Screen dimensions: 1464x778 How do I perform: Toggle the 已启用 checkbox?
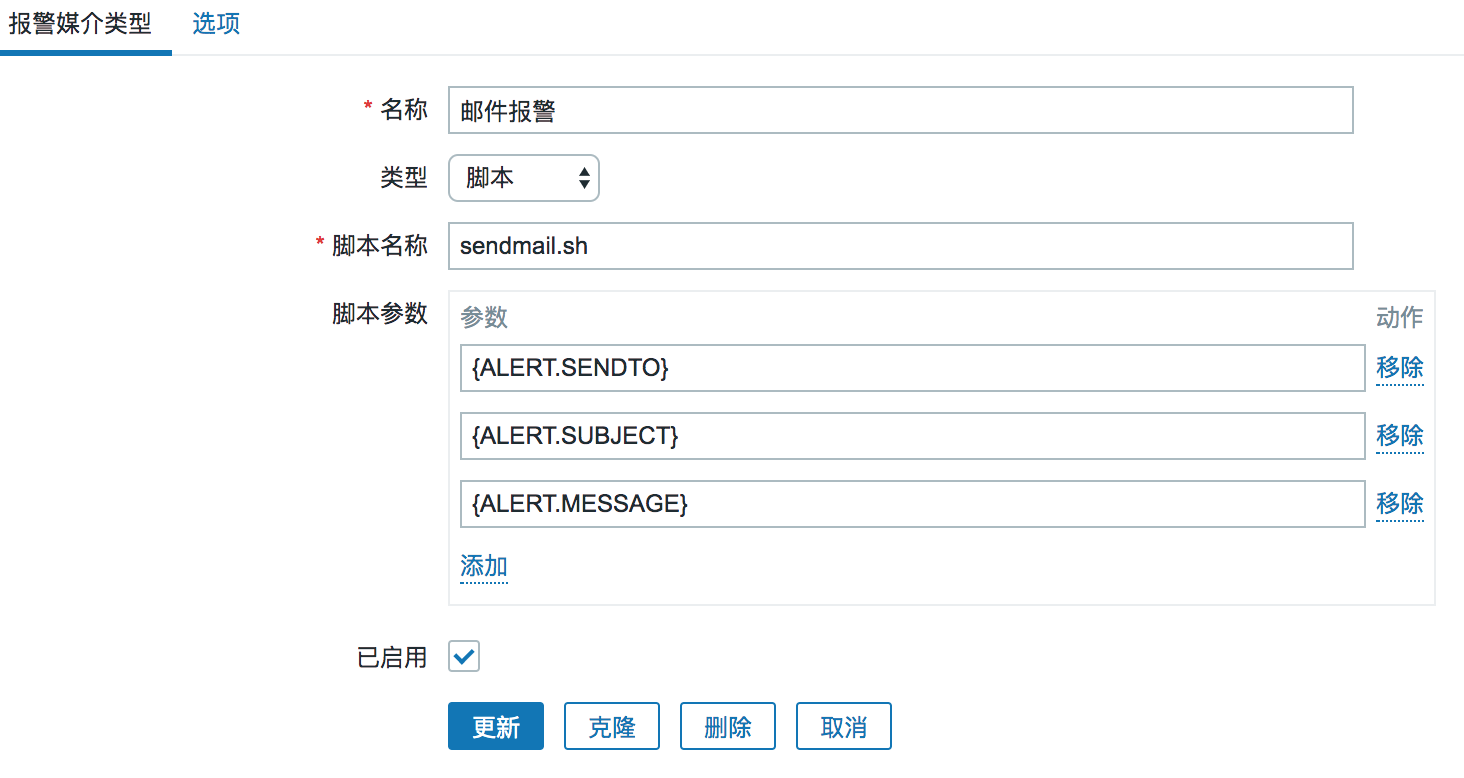pyautogui.click(x=464, y=656)
